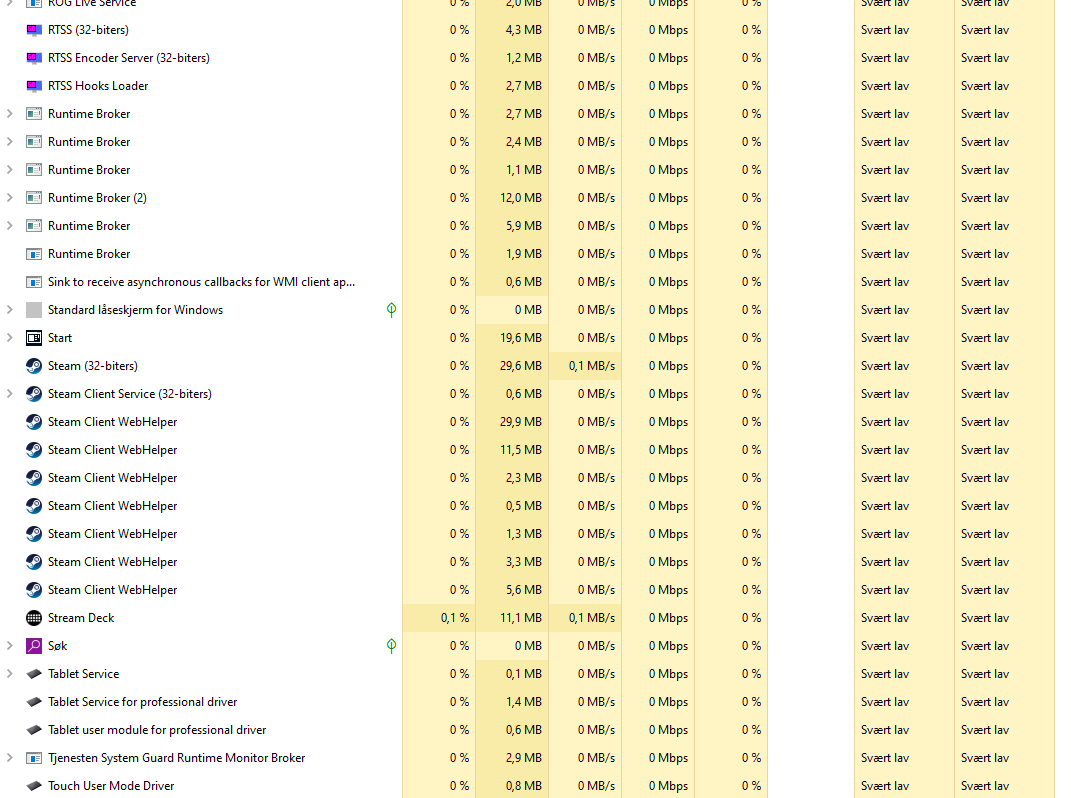This screenshot has height=798, width=1071.
Task: Click 0 Mbps network value in Start row
Action: (x=668, y=338)
